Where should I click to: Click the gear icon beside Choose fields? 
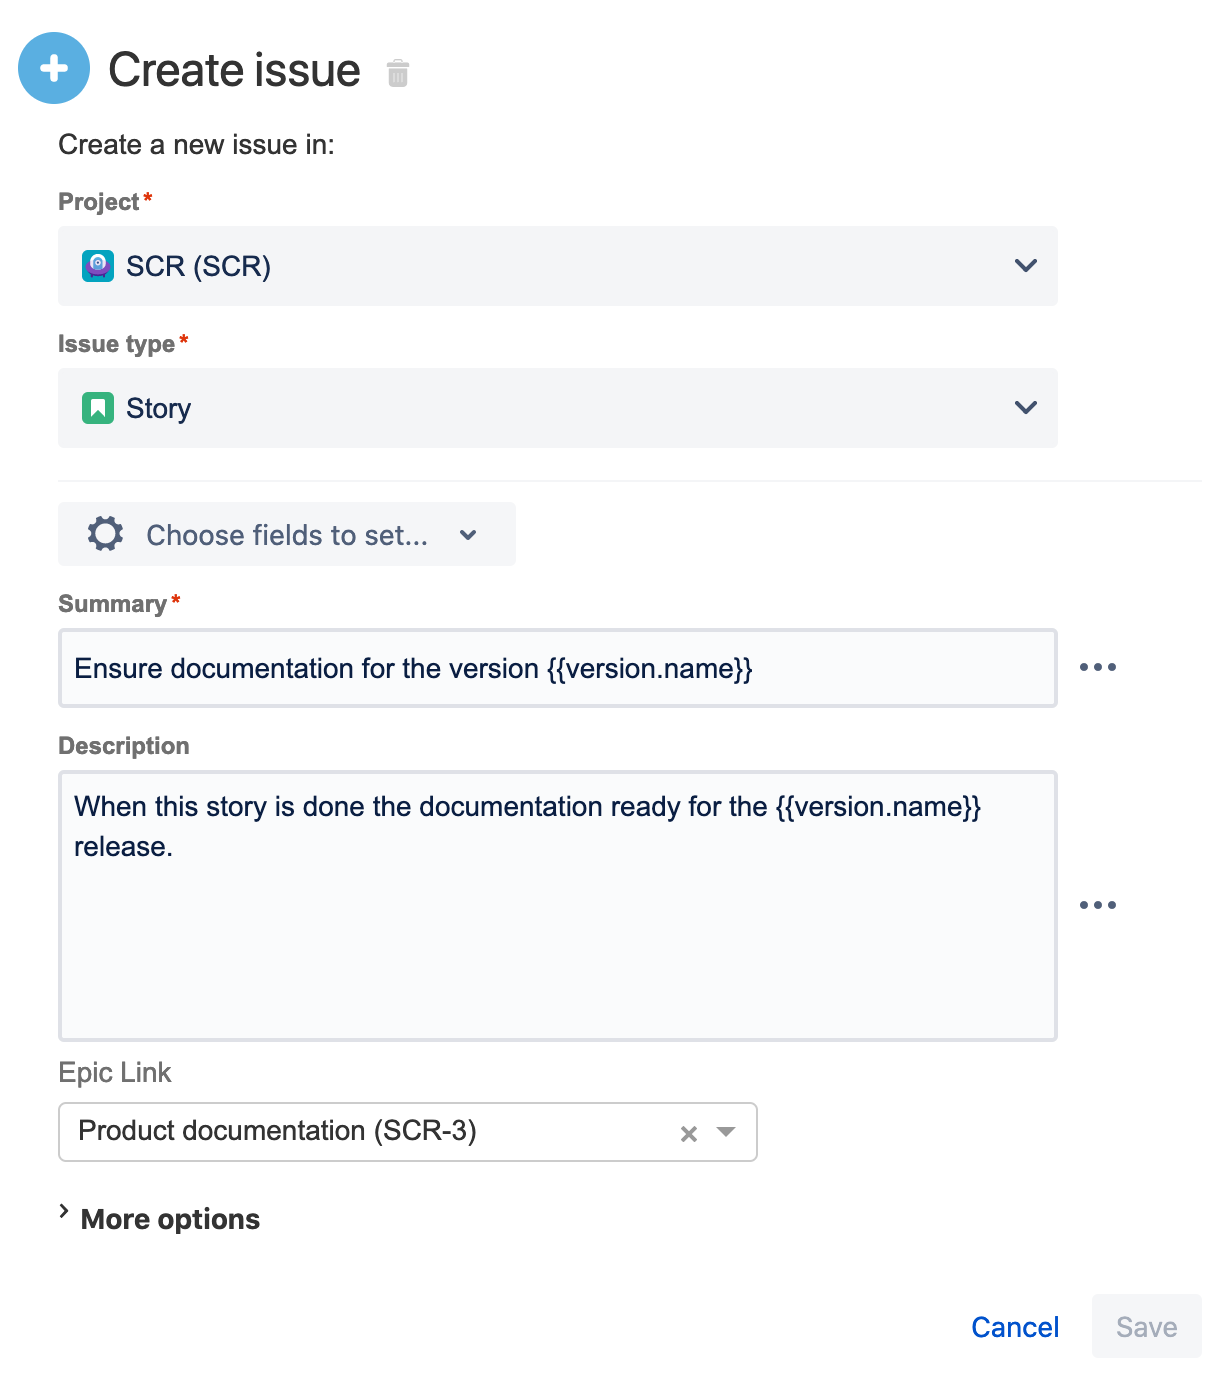pyautogui.click(x=105, y=534)
